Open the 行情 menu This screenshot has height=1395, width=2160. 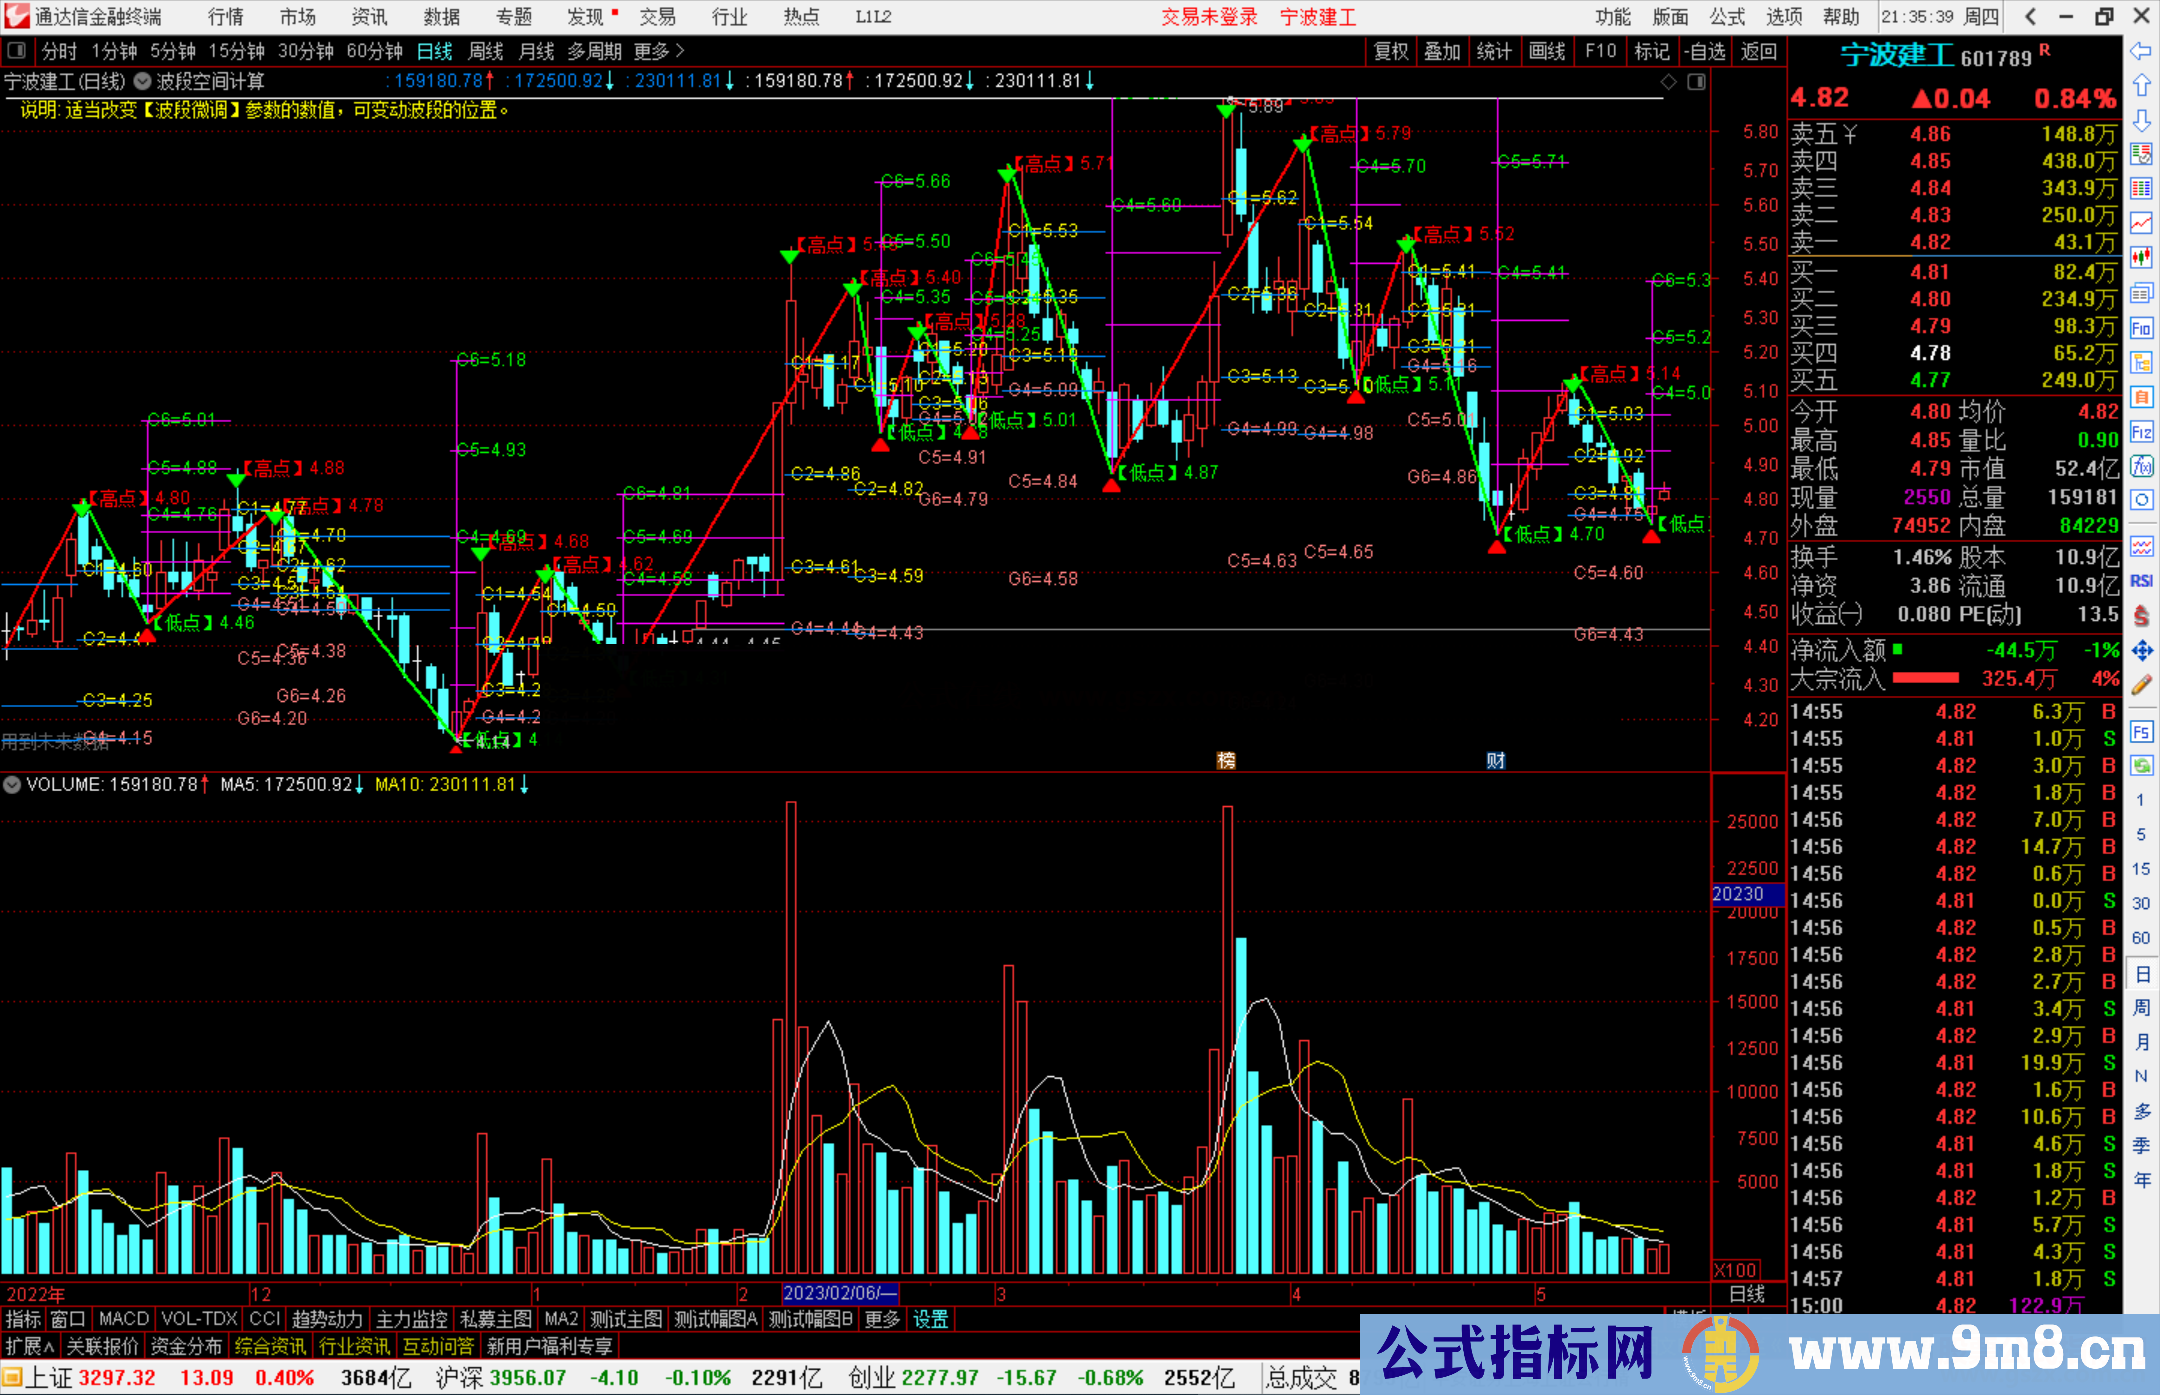tap(226, 17)
